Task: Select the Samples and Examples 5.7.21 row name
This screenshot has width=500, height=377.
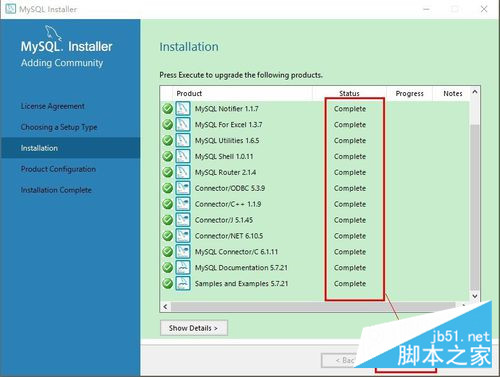Action: [x=241, y=283]
